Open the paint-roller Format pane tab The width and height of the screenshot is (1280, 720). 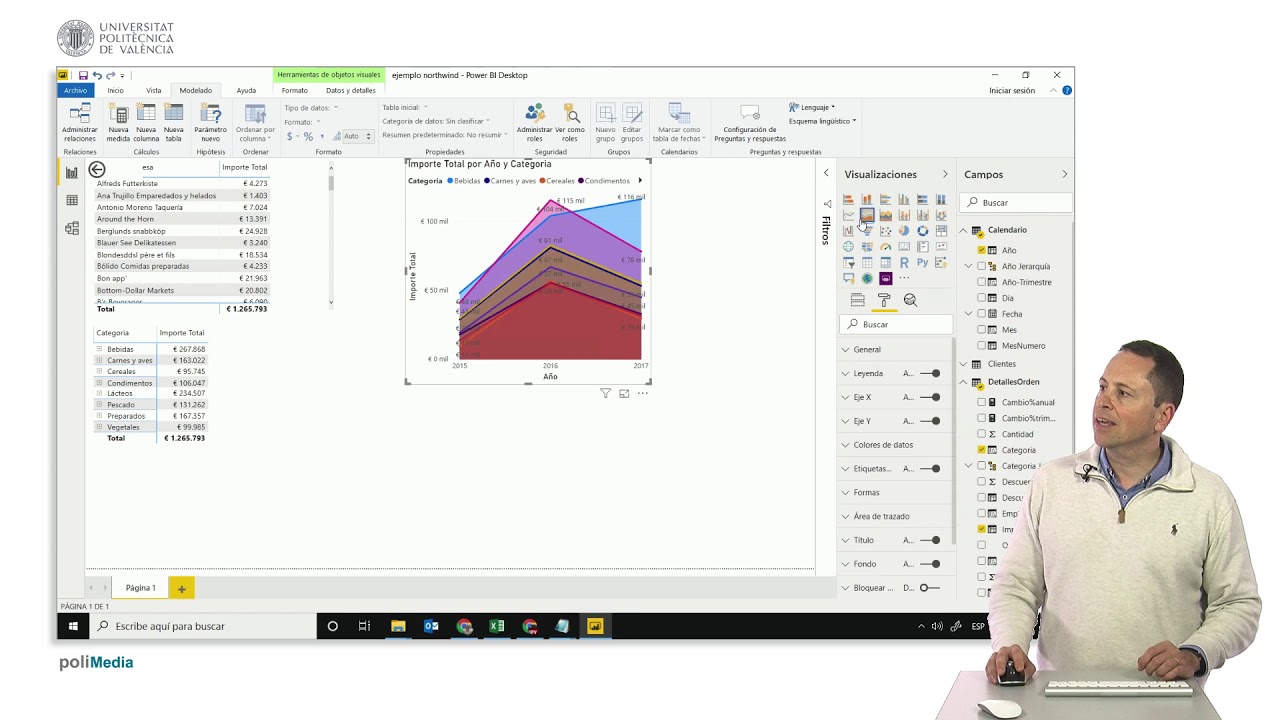tap(884, 299)
